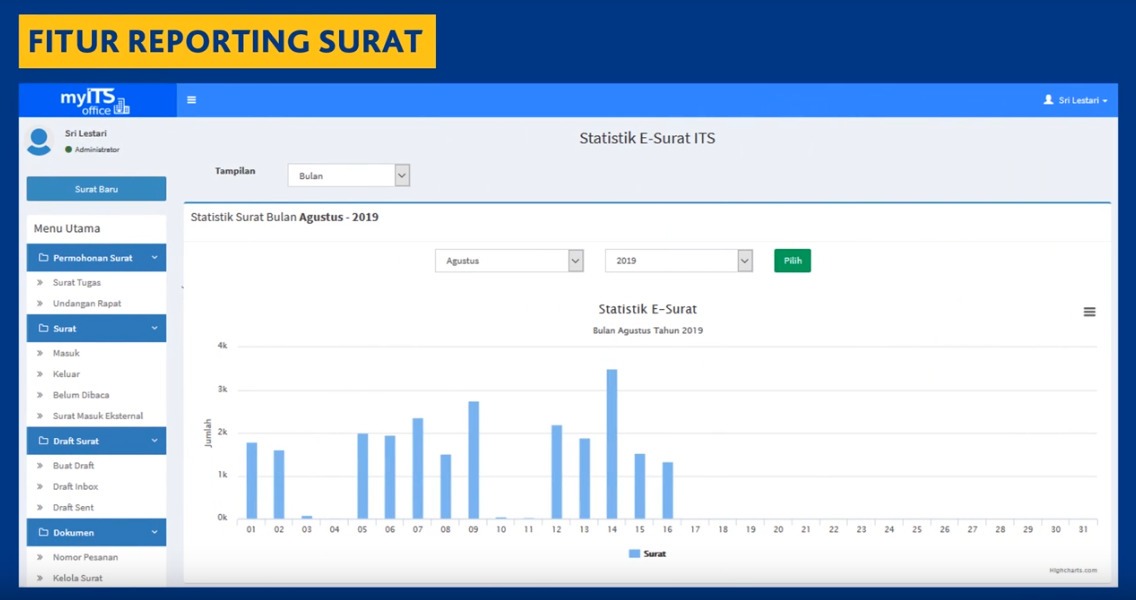Collapse the Permohonan Surat section chevron
This screenshot has width=1136, height=600.
point(154,258)
